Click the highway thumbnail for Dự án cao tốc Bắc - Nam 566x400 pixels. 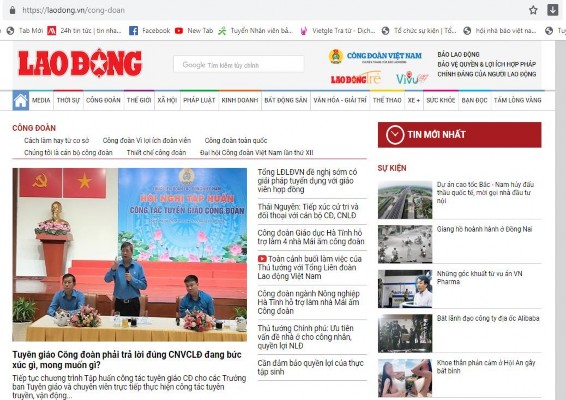point(405,200)
